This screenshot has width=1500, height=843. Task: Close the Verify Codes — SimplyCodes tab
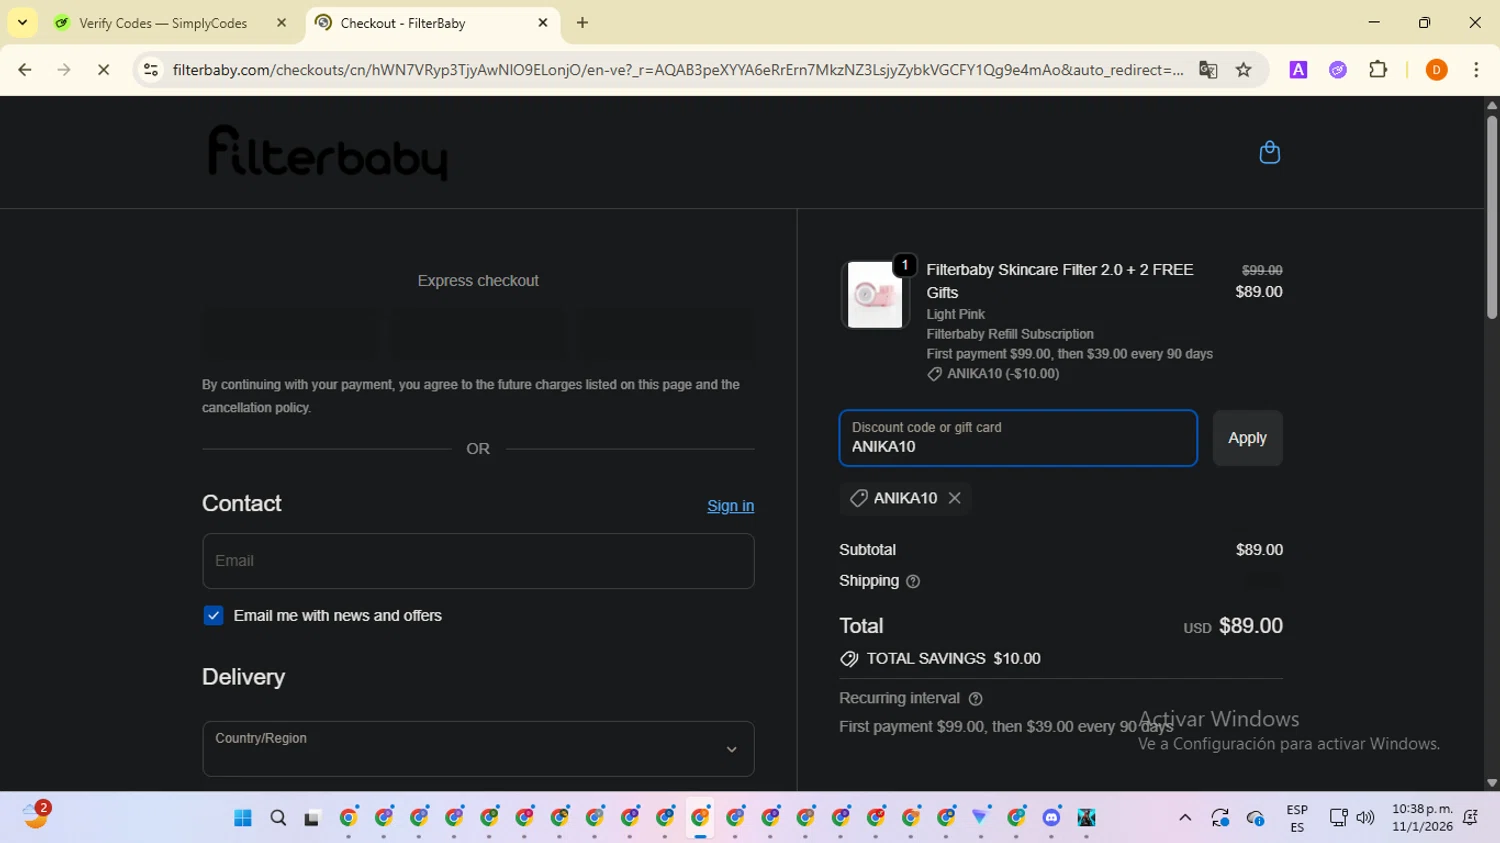(x=281, y=23)
